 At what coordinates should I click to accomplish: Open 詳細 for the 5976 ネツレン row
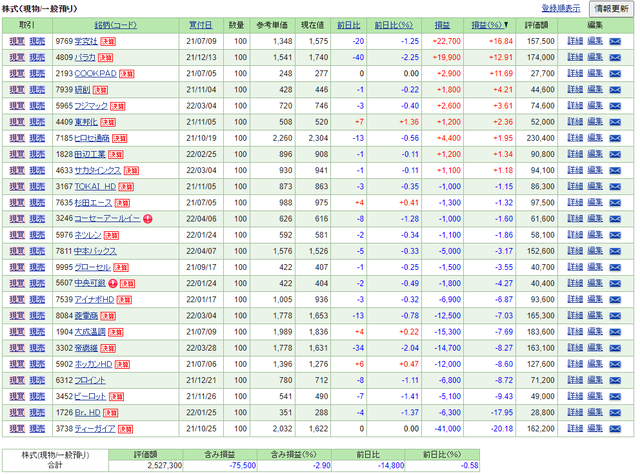point(575,235)
